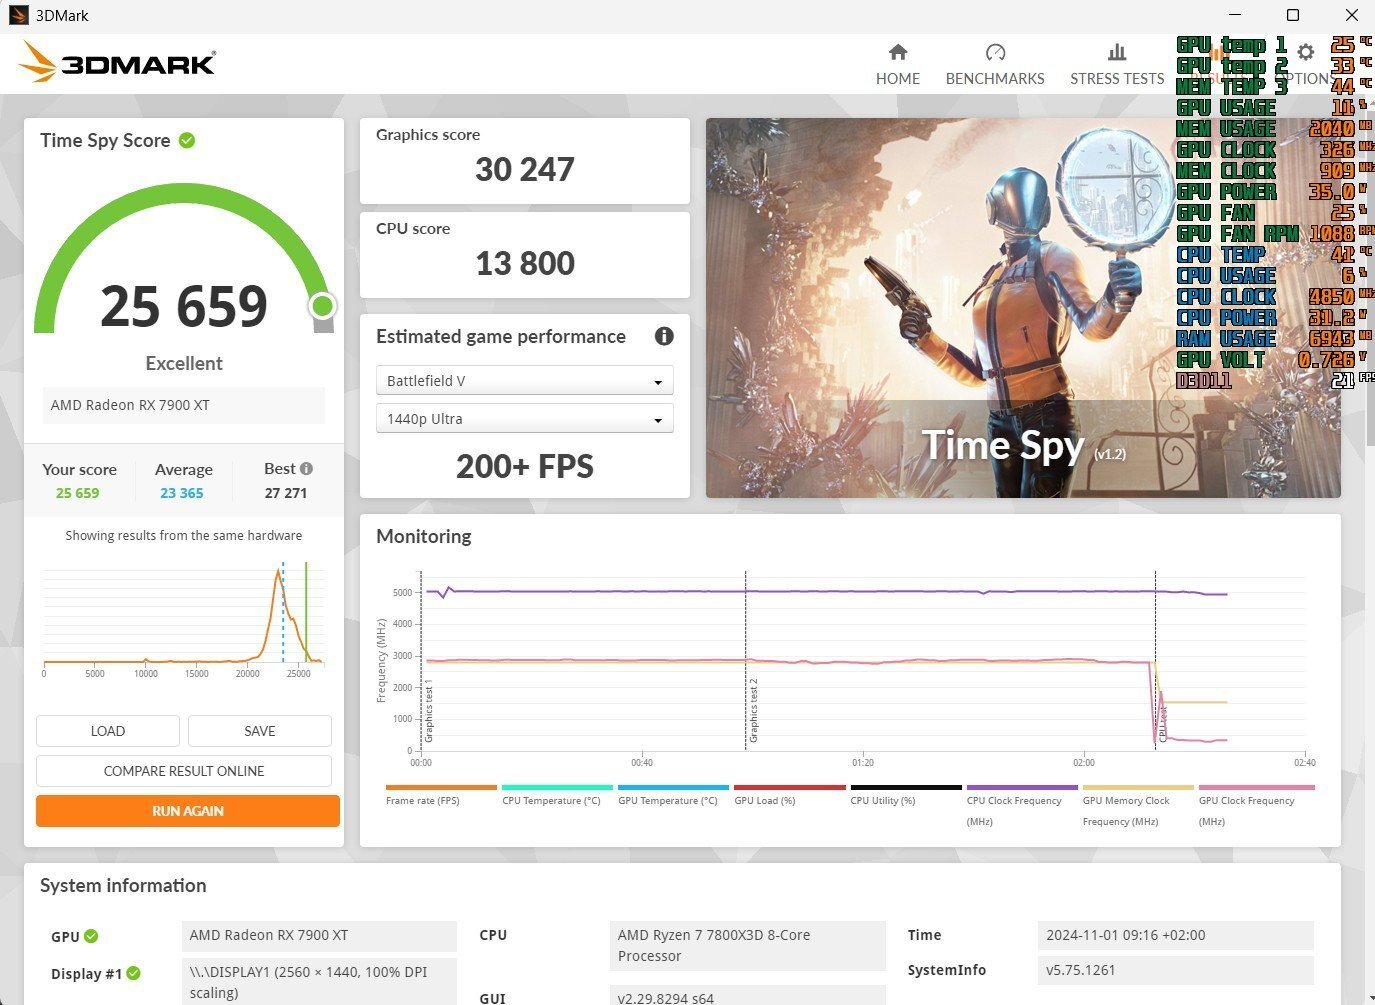The height and width of the screenshot is (1005, 1375).
Task: Click the orange RUN AGAIN button
Action: (188, 811)
